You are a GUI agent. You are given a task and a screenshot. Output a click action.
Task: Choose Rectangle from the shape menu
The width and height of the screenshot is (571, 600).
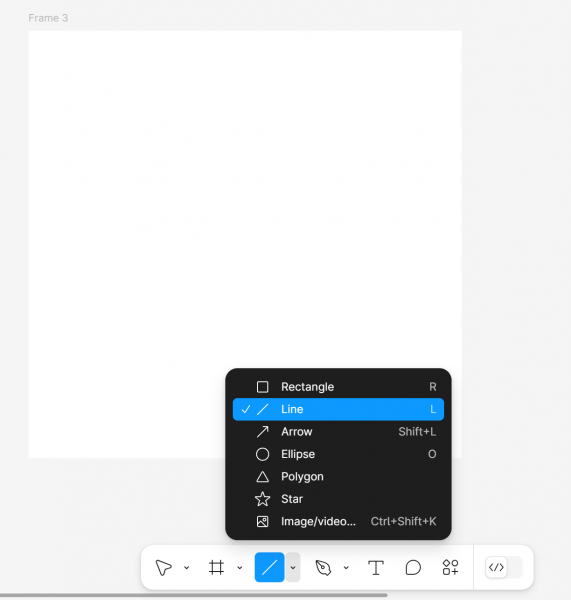tap(338, 386)
